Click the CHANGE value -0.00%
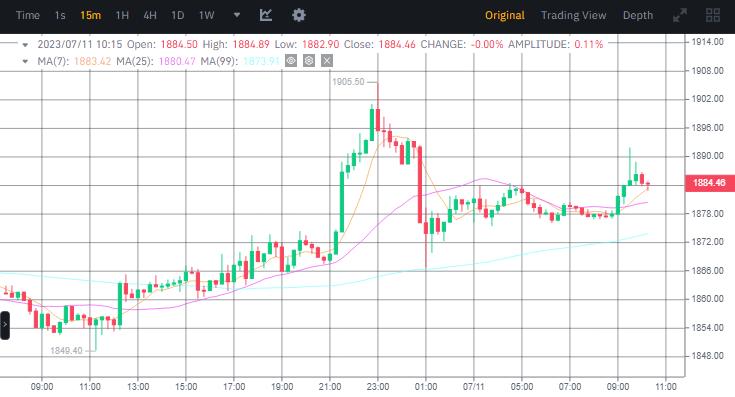This screenshot has height=397, width=735. [487, 45]
